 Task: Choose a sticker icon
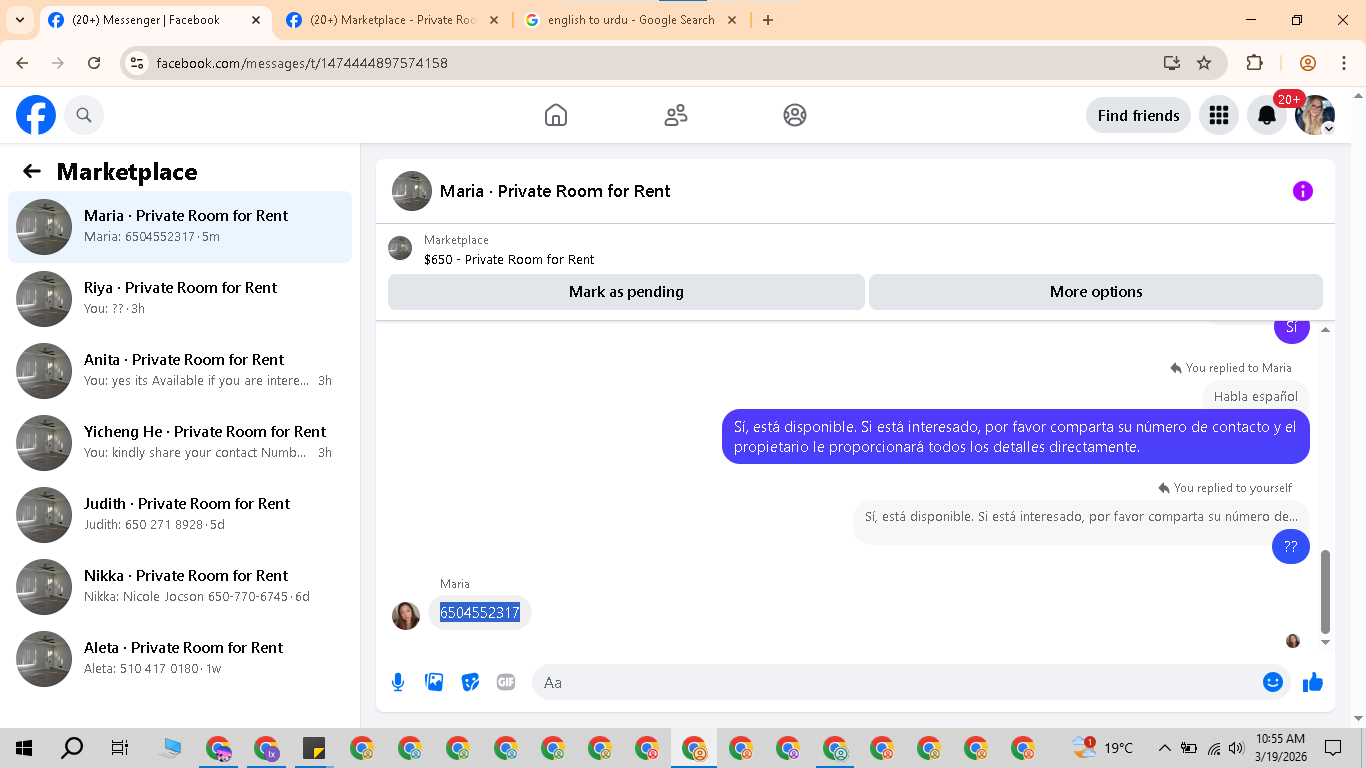[470, 682]
